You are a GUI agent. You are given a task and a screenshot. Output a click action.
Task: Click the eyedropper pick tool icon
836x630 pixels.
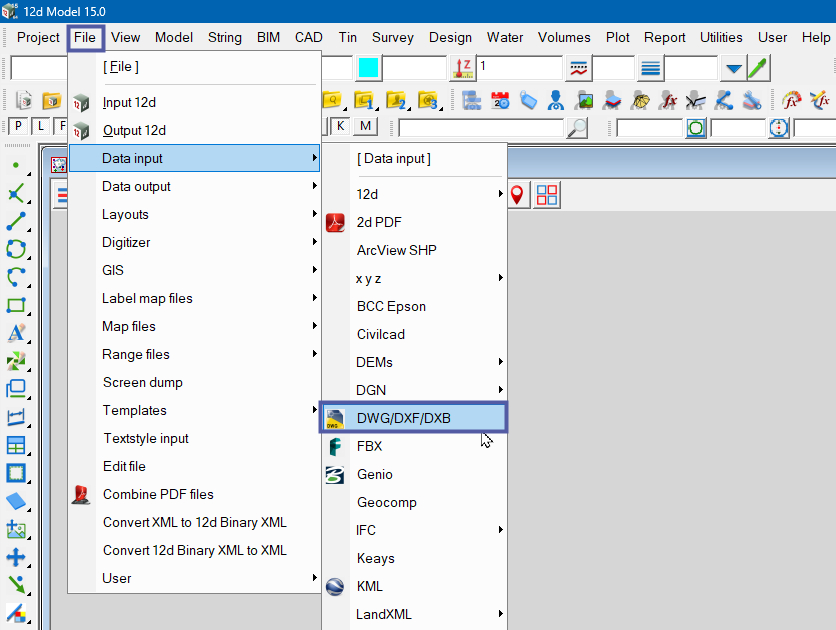coord(759,68)
